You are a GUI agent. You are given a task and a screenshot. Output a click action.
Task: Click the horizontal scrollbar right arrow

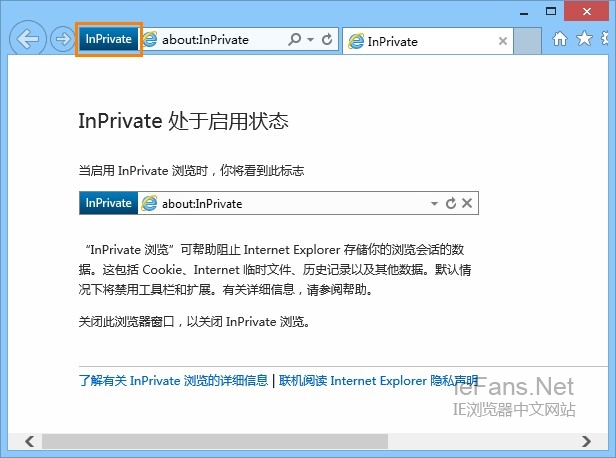click(586, 441)
